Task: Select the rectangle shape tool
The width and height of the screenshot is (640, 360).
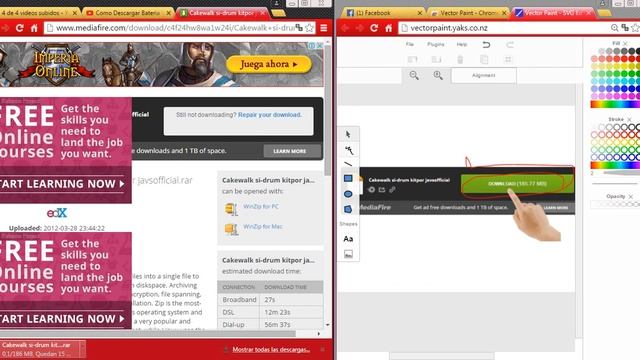Action: tap(348, 178)
